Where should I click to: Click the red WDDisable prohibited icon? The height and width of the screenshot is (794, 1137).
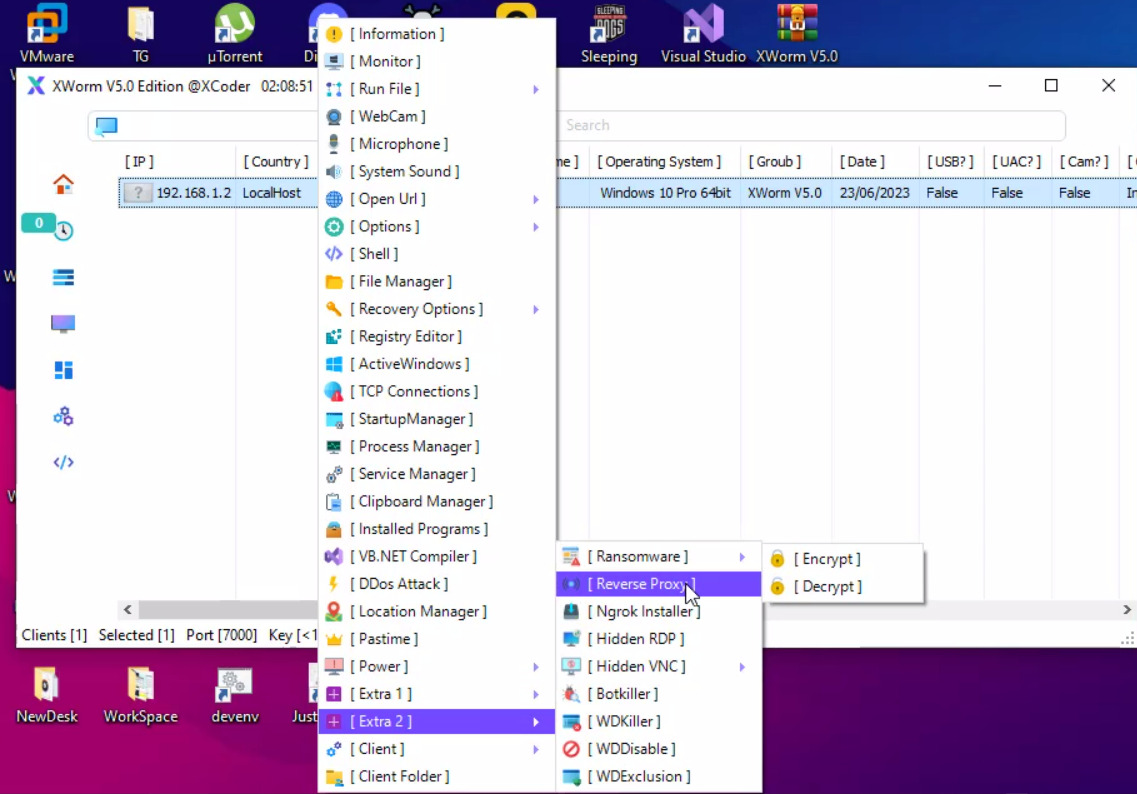tap(571, 749)
